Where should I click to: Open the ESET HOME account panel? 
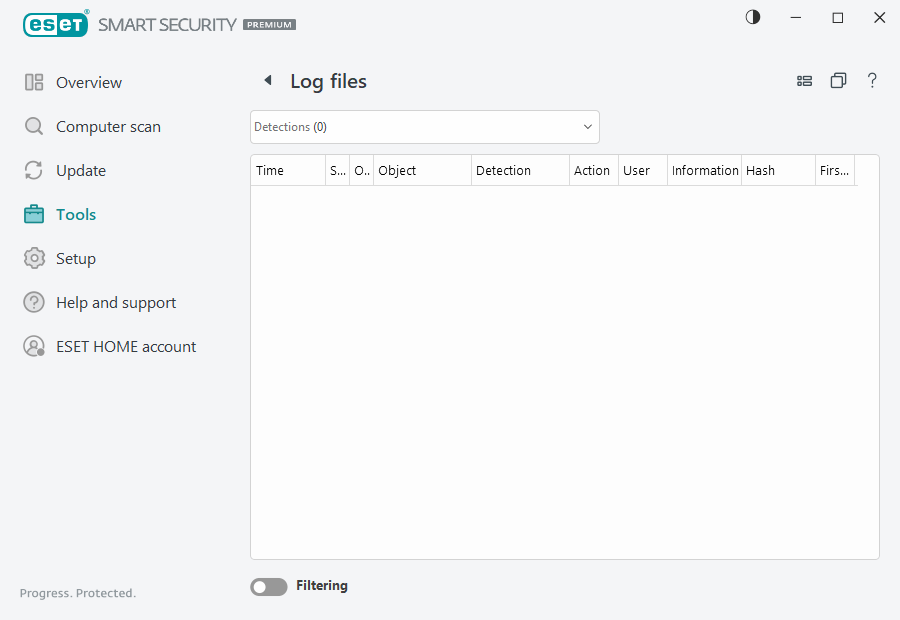(125, 346)
